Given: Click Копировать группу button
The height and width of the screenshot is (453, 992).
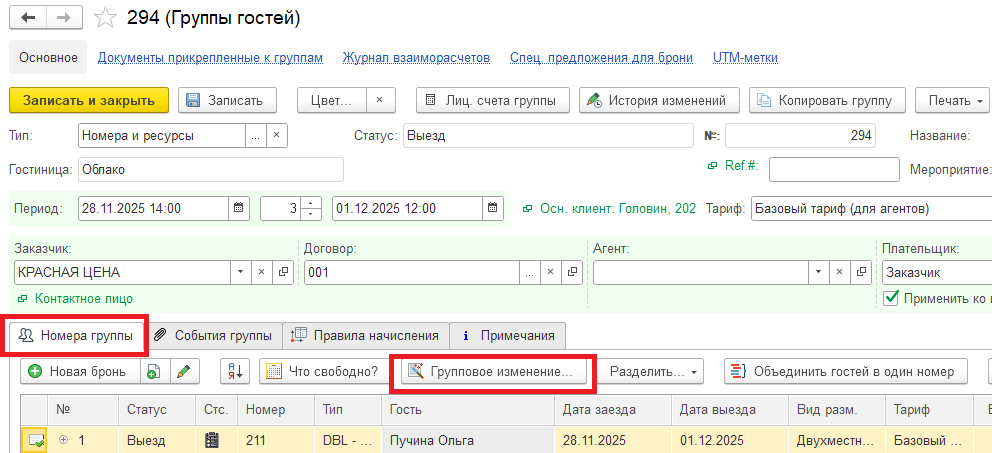Looking at the screenshot, I should click(x=828, y=100).
